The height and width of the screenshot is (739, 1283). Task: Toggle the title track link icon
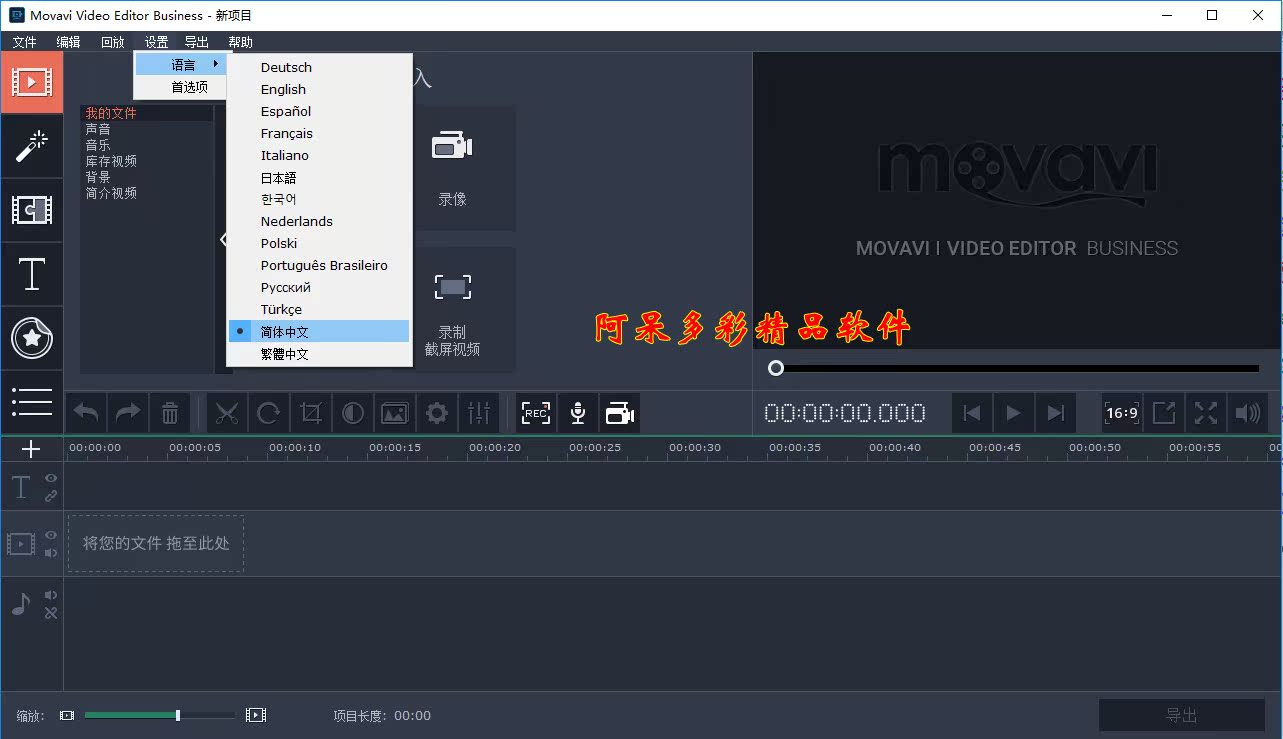click(51, 496)
